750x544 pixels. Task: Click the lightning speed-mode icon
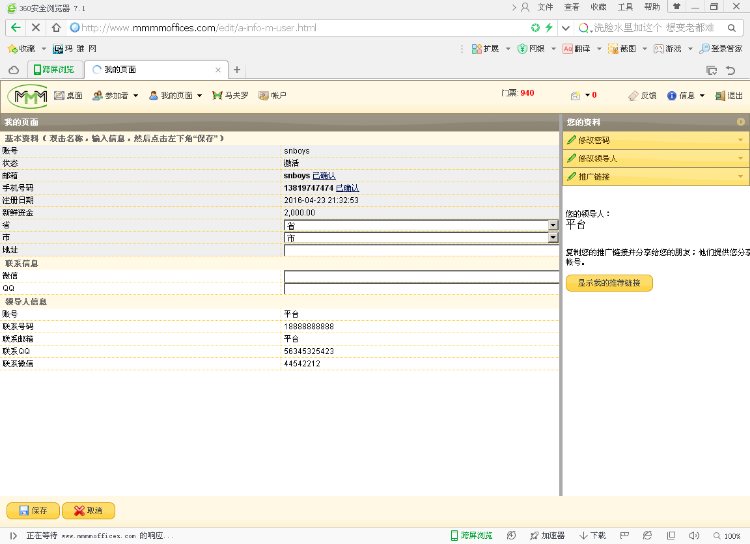point(549,28)
